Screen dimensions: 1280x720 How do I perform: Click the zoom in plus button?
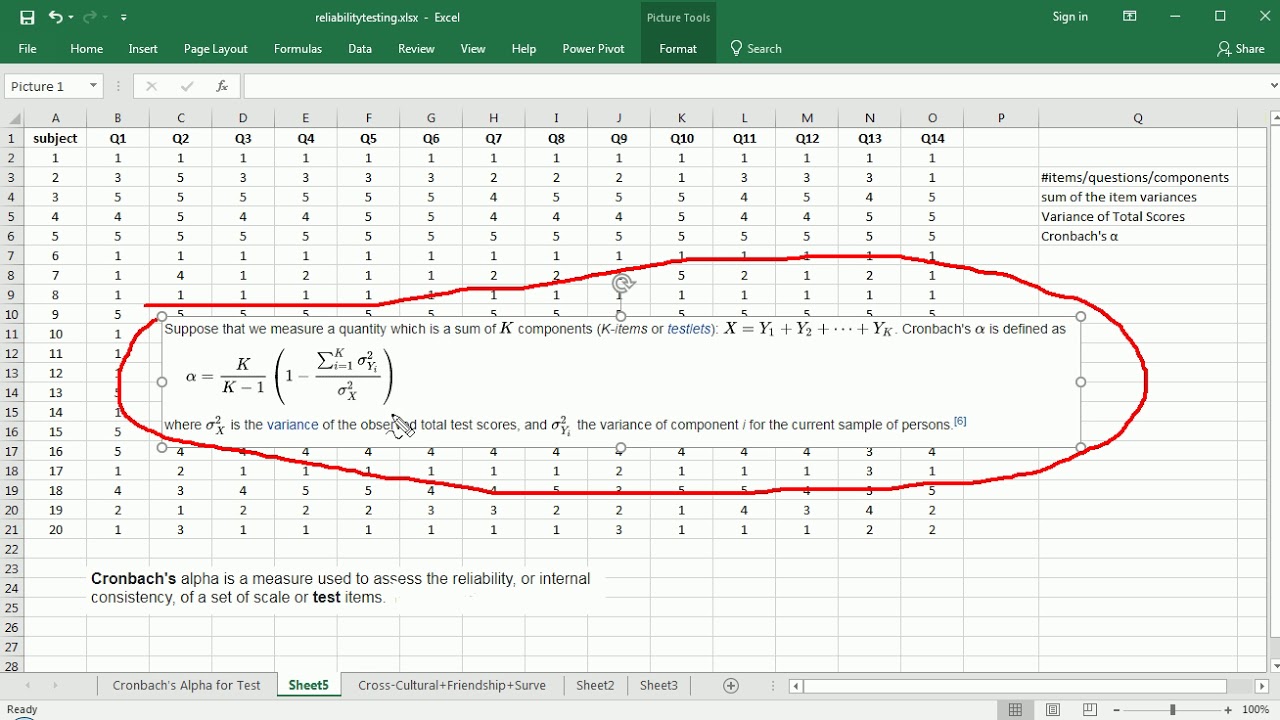click(1228, 710)
